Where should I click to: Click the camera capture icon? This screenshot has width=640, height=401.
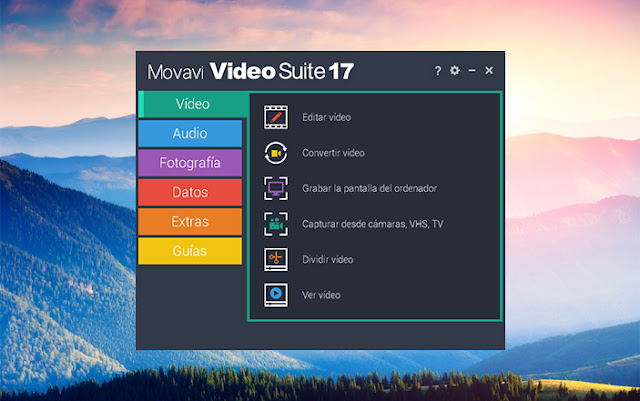coord(276,224)
